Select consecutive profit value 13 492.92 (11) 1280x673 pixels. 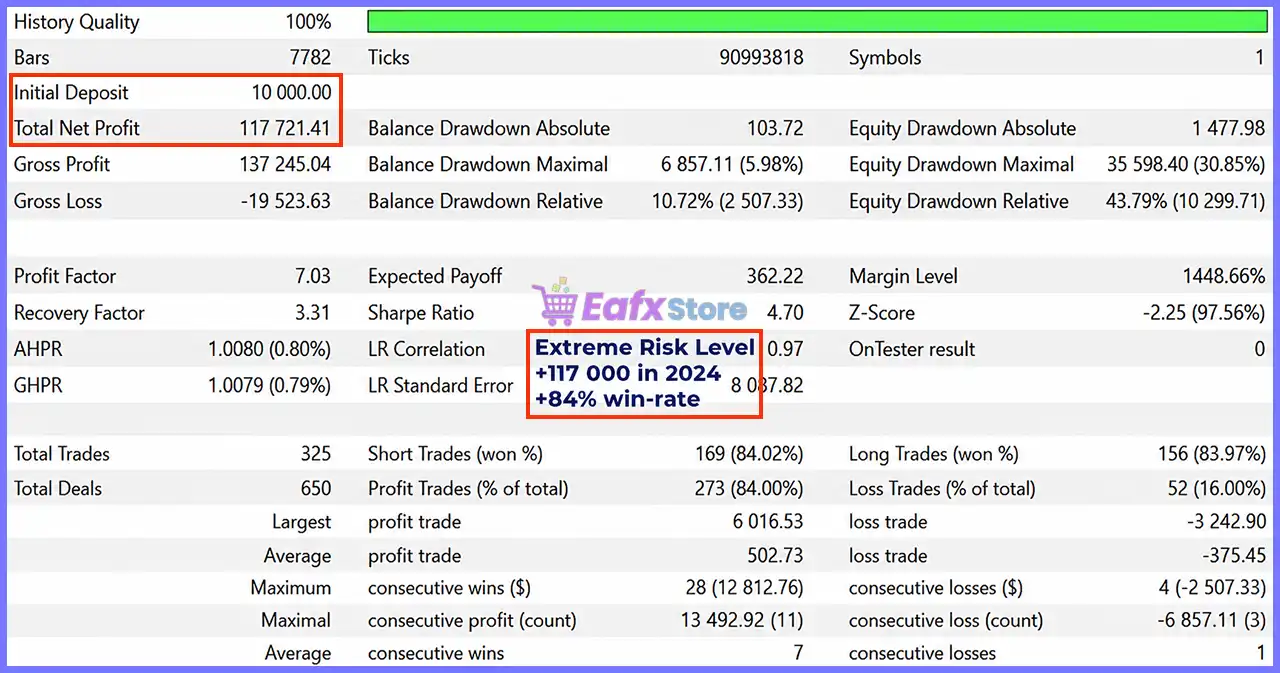click(742, 621)
